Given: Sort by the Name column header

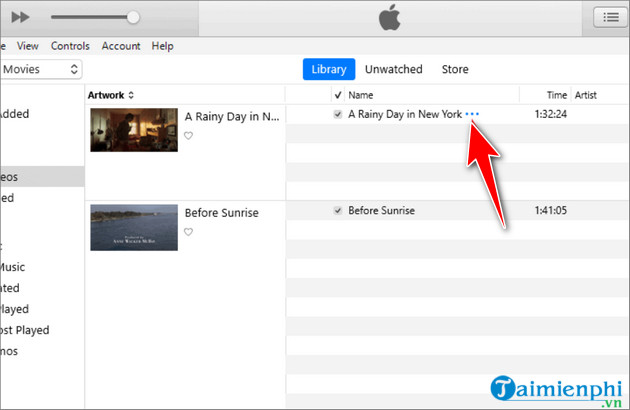Looking at the screenshot, I should coord(360,95).
